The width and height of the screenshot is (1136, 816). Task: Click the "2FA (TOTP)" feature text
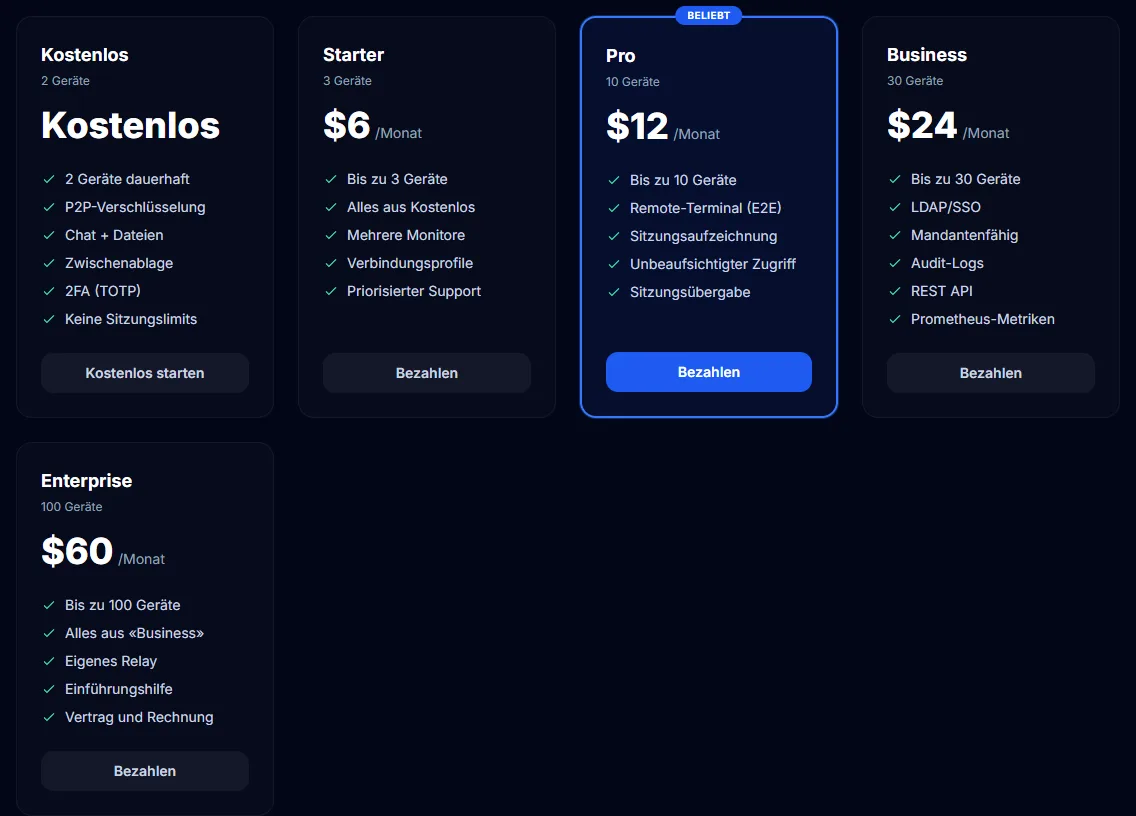[103, 291]
